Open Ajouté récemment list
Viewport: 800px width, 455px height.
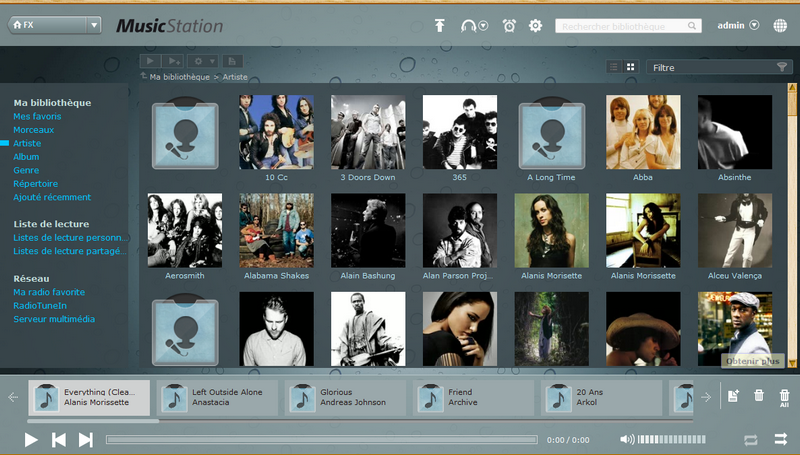(52, 197)
